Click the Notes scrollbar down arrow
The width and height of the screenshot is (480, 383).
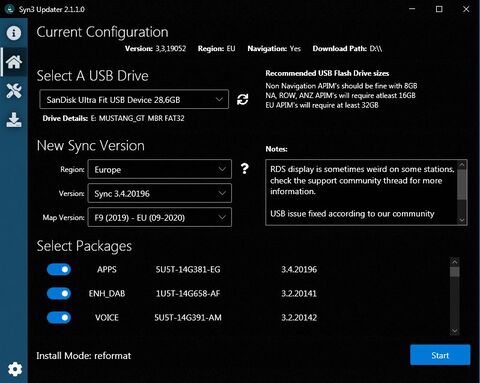[462, 220]
